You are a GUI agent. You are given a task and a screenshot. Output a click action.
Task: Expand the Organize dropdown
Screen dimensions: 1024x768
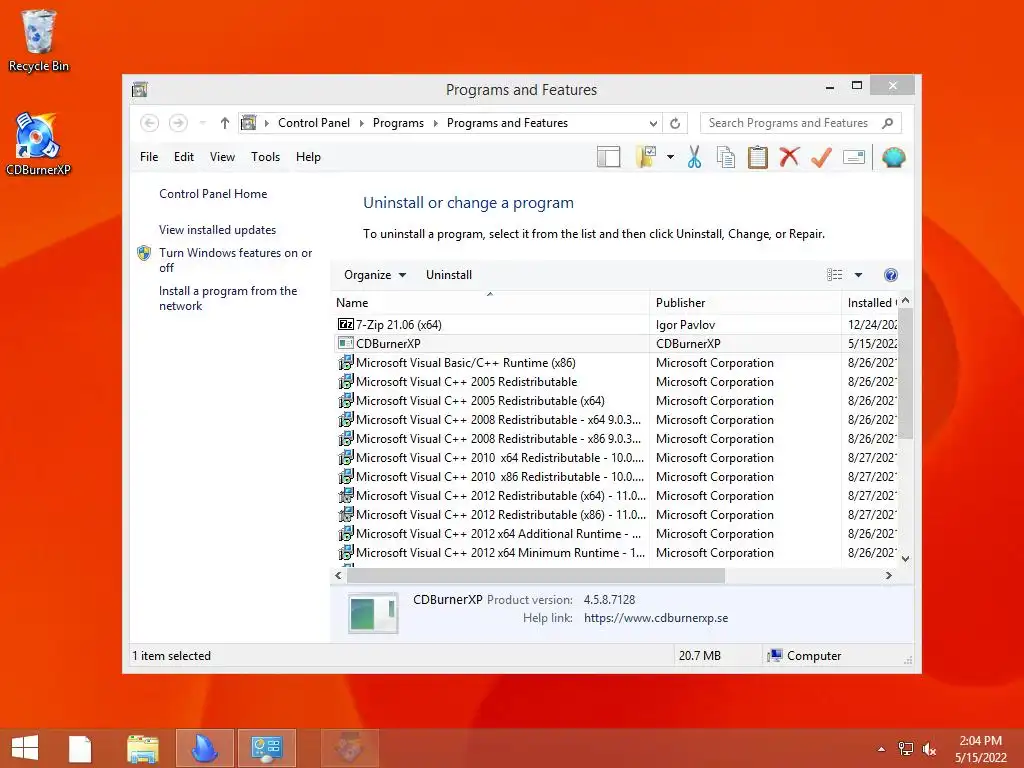click(x=375, y=275)
